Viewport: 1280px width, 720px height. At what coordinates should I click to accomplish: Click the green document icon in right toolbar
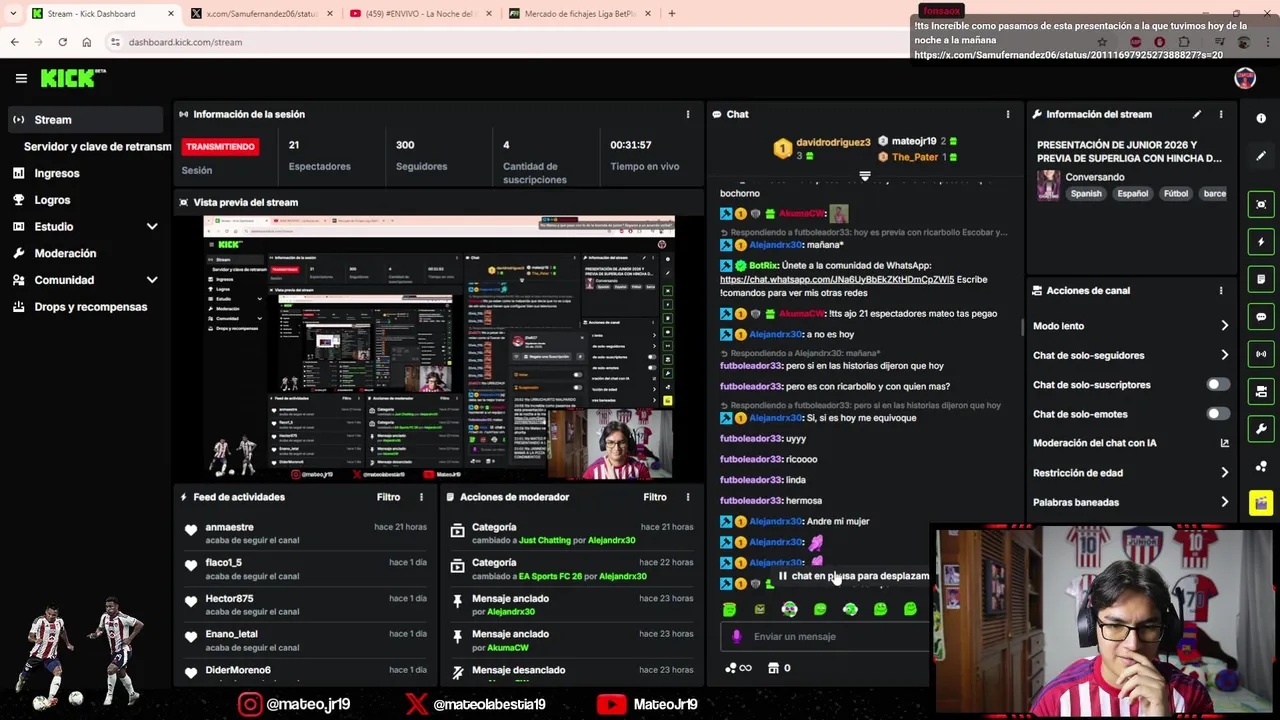[1261, 279]
